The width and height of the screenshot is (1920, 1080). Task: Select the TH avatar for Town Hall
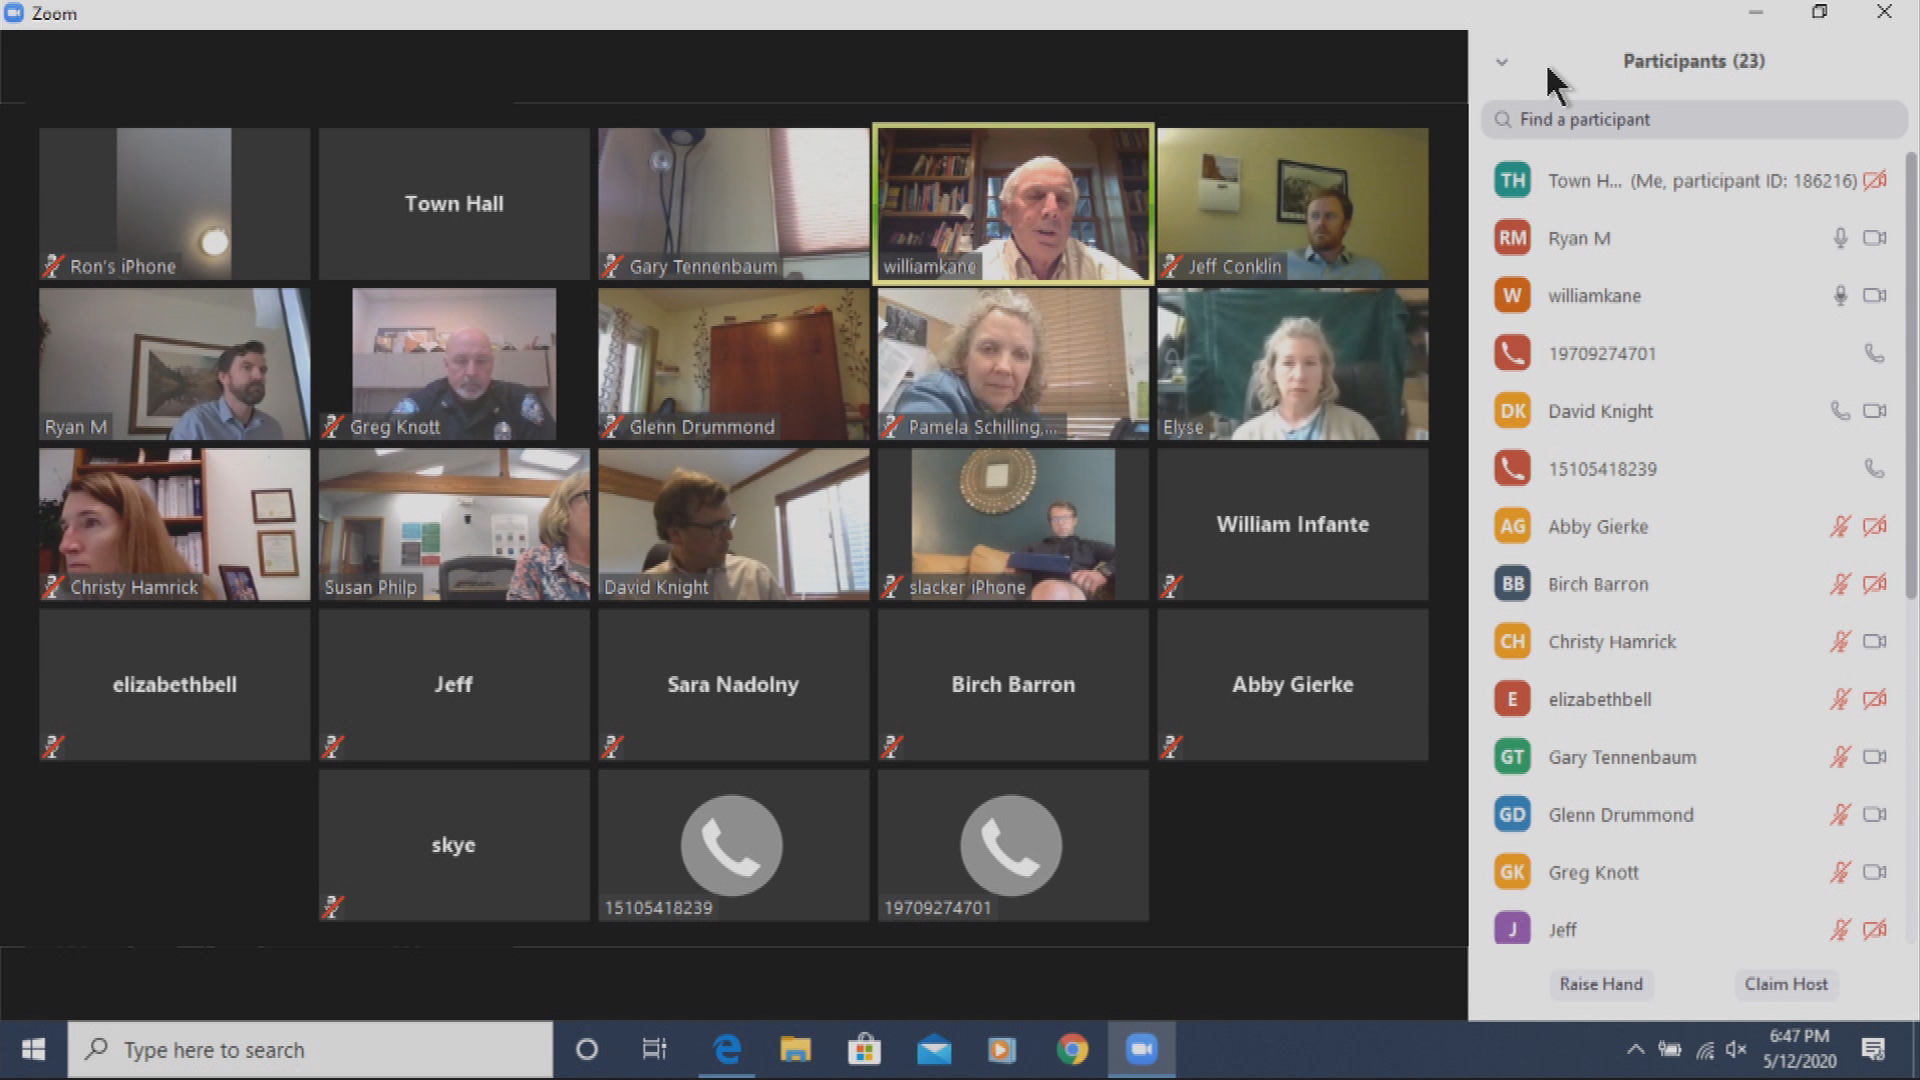pos(1512,181)
